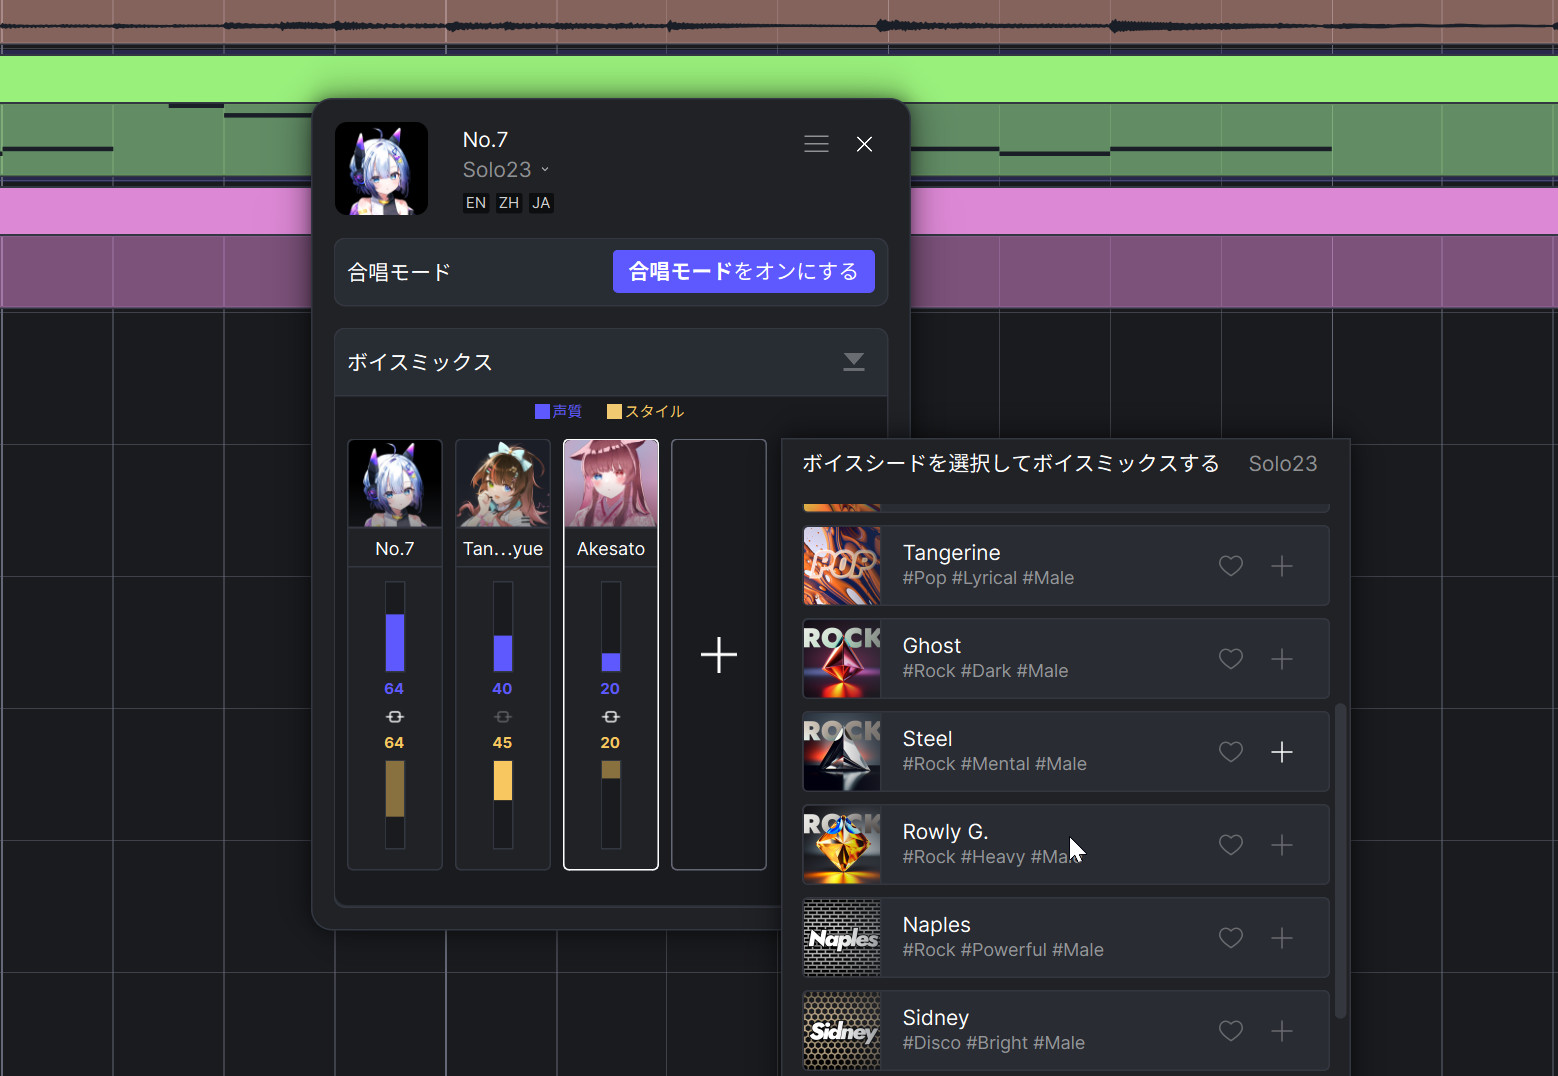
Task: Open the Solo23 version dropdown
Action: pyautogui.click(x=506, y=170)
